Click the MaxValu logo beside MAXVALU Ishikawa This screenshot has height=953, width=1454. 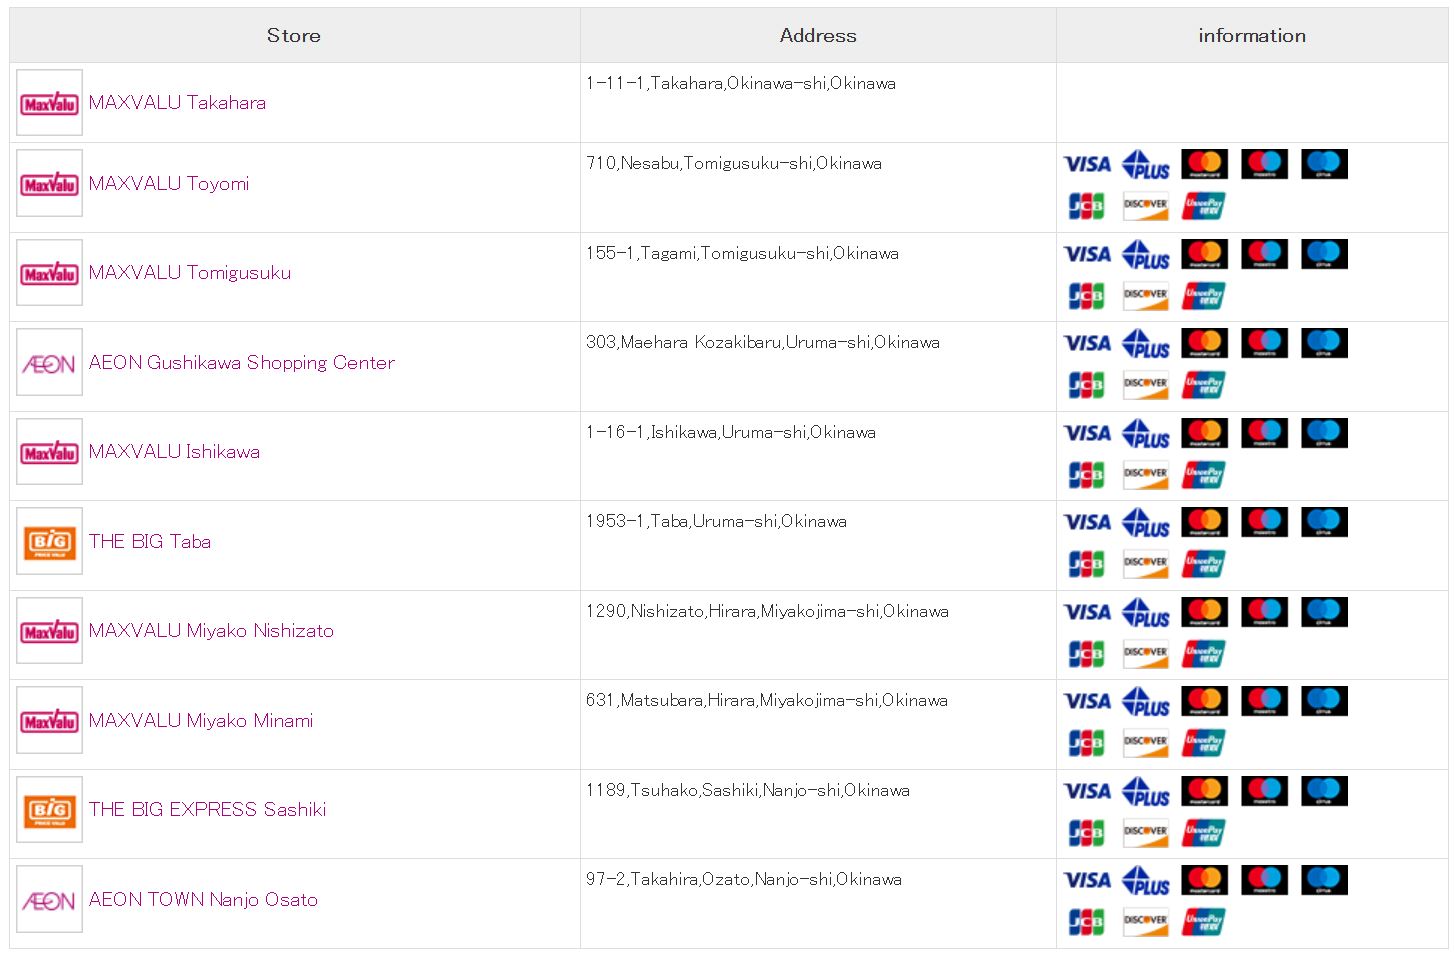coord(50,451)
